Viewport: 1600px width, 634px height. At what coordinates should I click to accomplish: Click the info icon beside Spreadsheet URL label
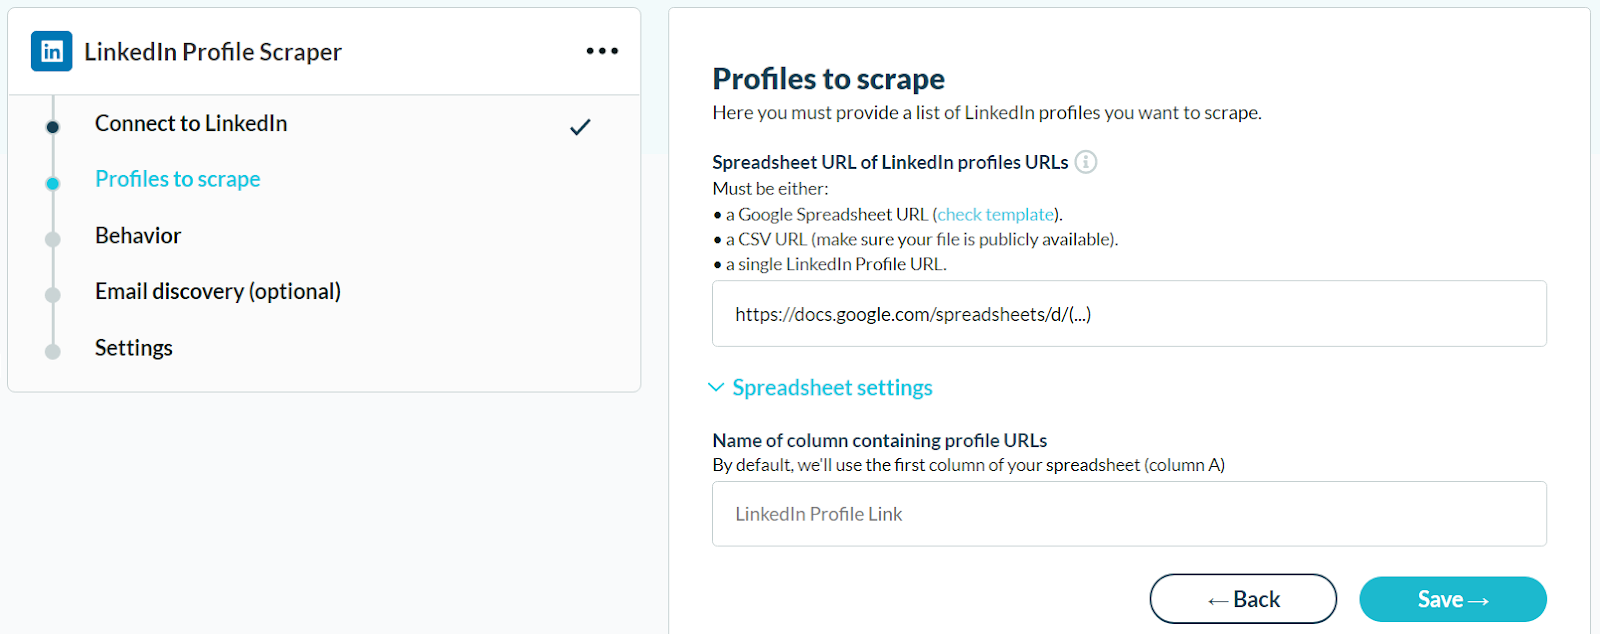pos(1086,162)
